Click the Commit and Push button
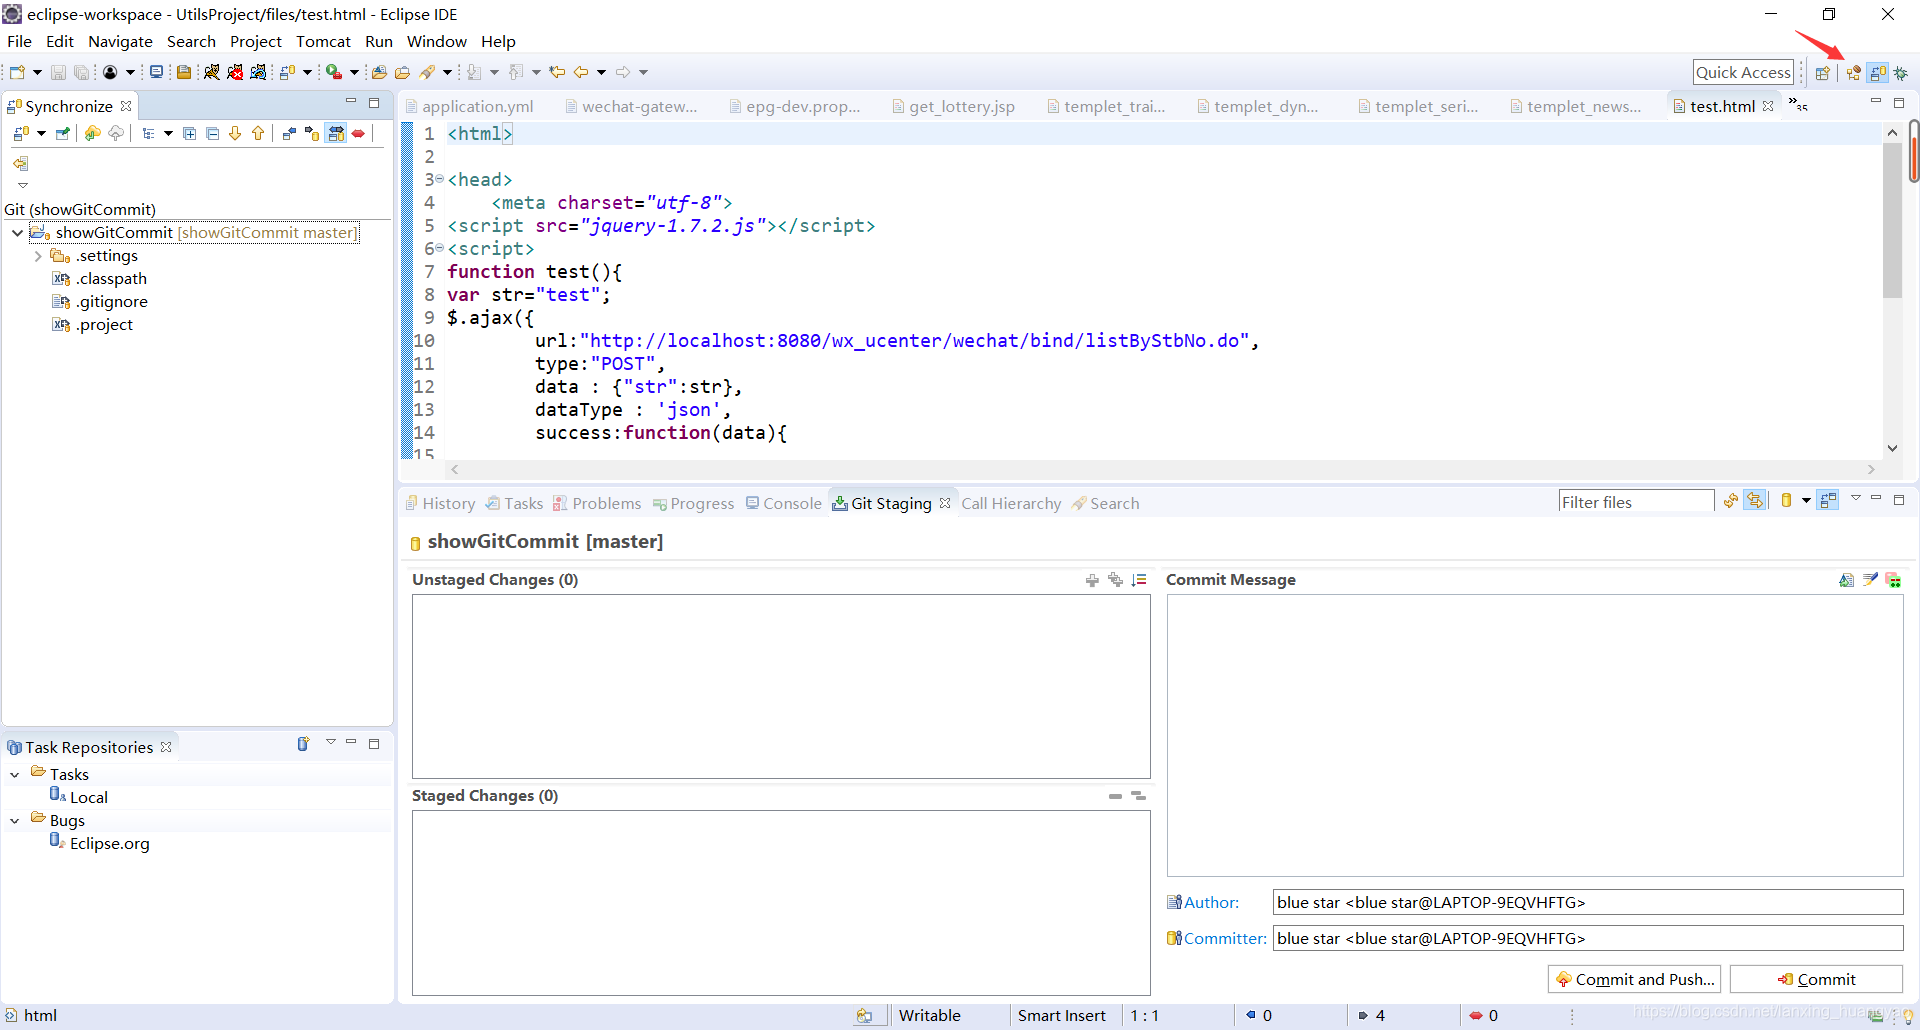 [x=1635, y=980]
